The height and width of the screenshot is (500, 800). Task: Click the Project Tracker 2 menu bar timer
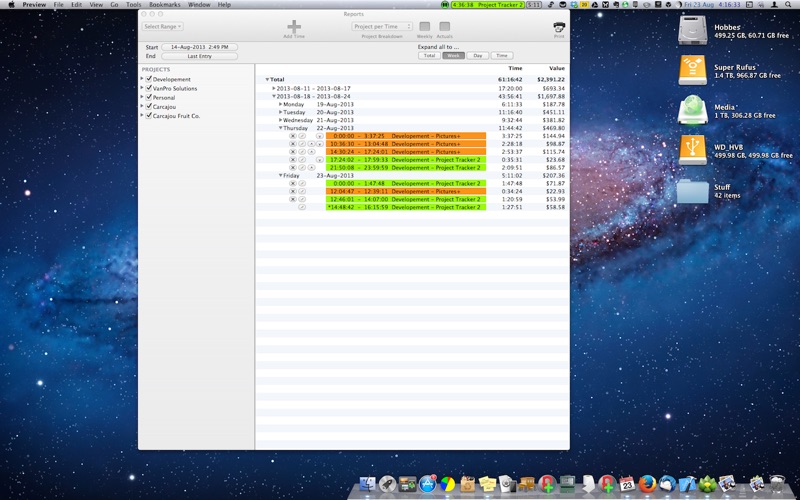point(487,5)
